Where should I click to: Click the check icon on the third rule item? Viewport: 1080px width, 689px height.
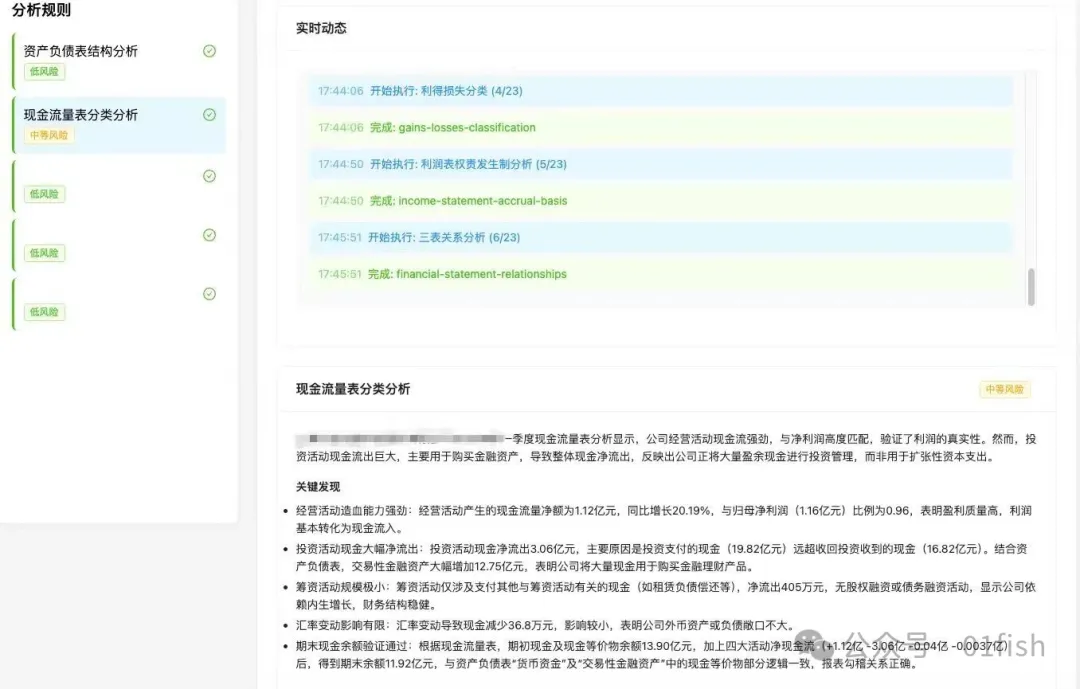tap(209, 176)
